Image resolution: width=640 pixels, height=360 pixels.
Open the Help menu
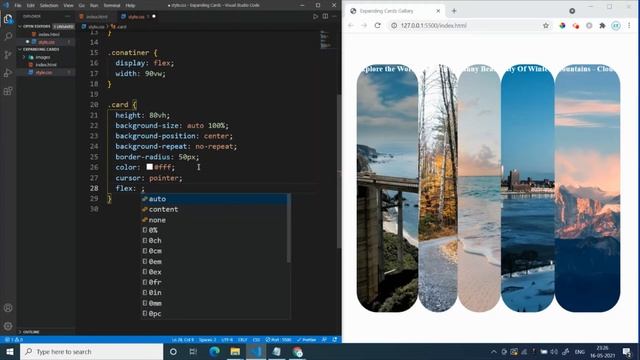coord(130,5)
